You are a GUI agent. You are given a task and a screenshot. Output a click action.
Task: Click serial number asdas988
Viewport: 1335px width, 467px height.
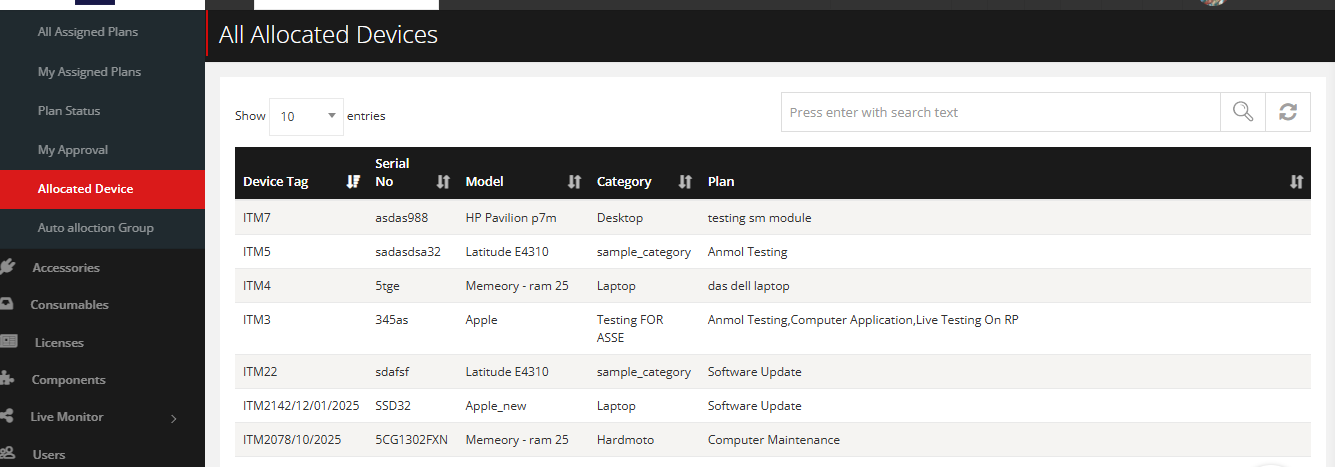tap(402, 217)
